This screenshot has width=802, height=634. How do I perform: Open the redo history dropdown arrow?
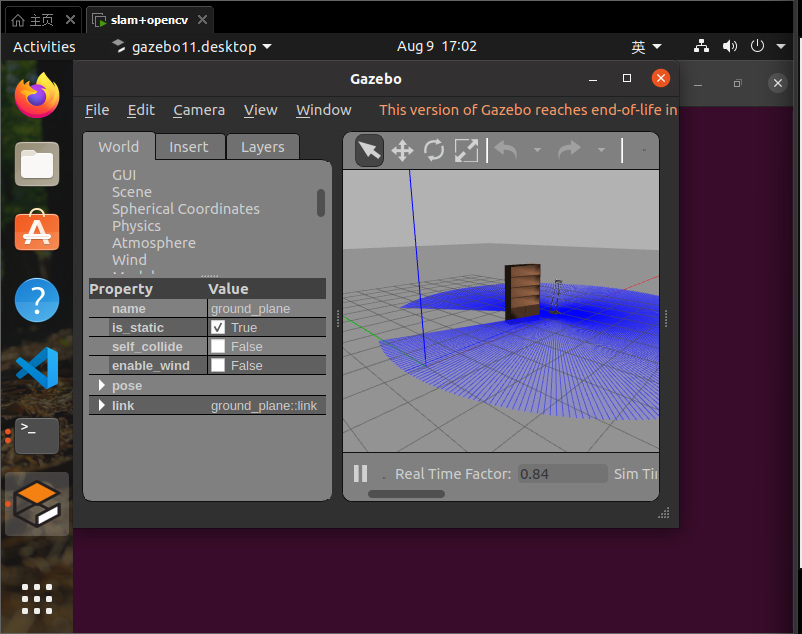point(602,150)
